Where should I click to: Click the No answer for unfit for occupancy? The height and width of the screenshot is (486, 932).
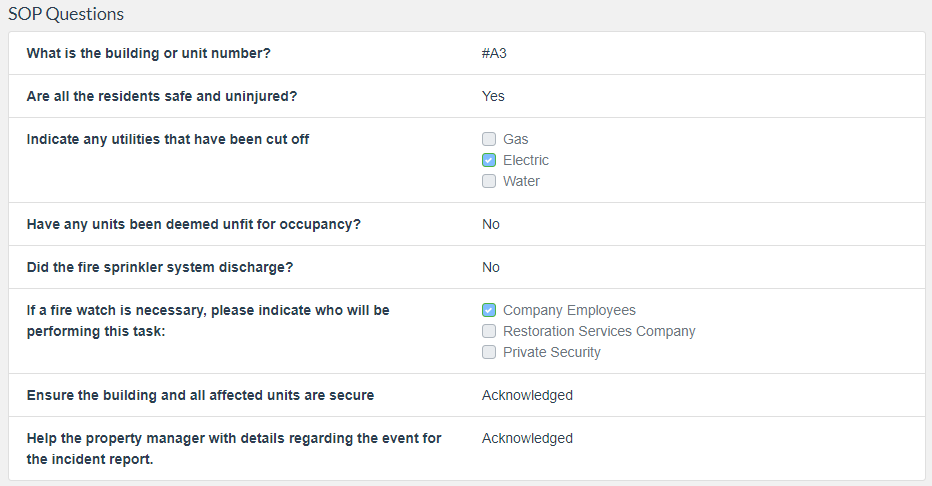coord(491,224)
